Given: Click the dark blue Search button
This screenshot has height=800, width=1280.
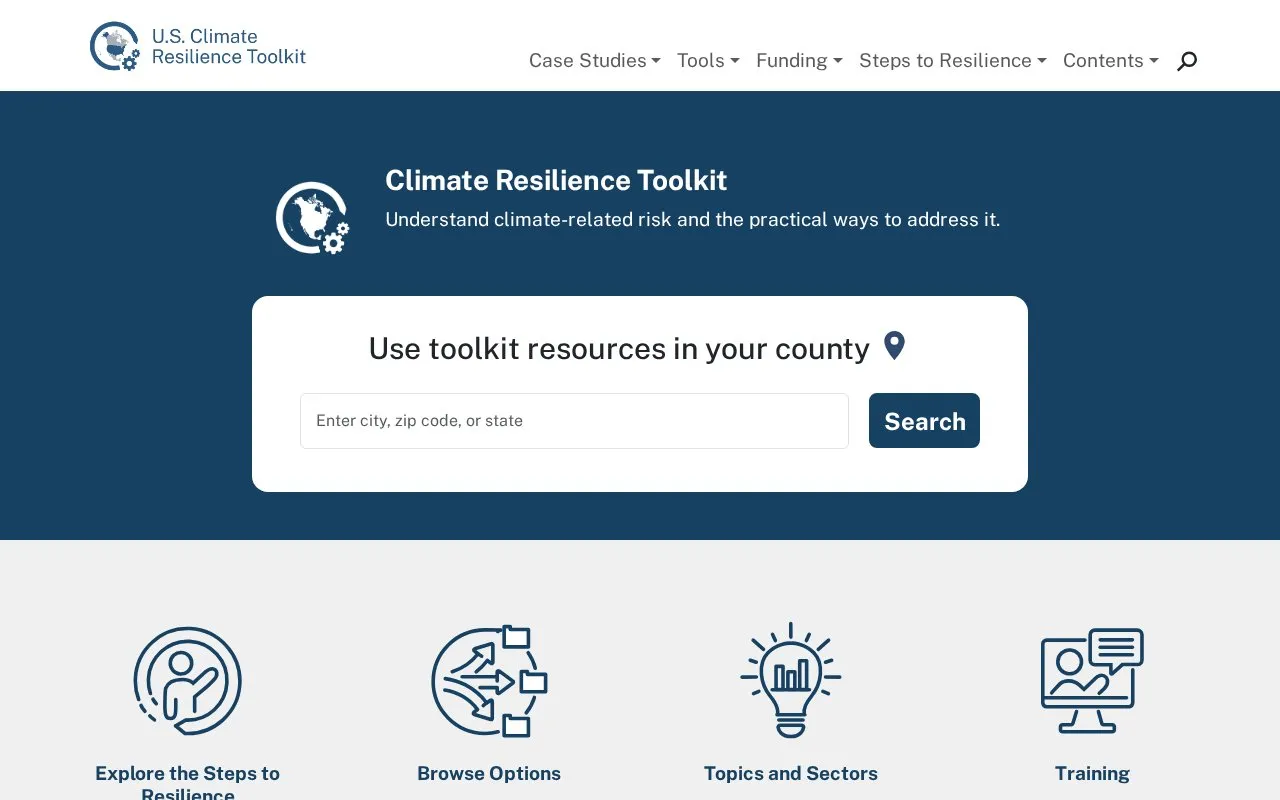Looking at the screenshot, I should point(924,421).
